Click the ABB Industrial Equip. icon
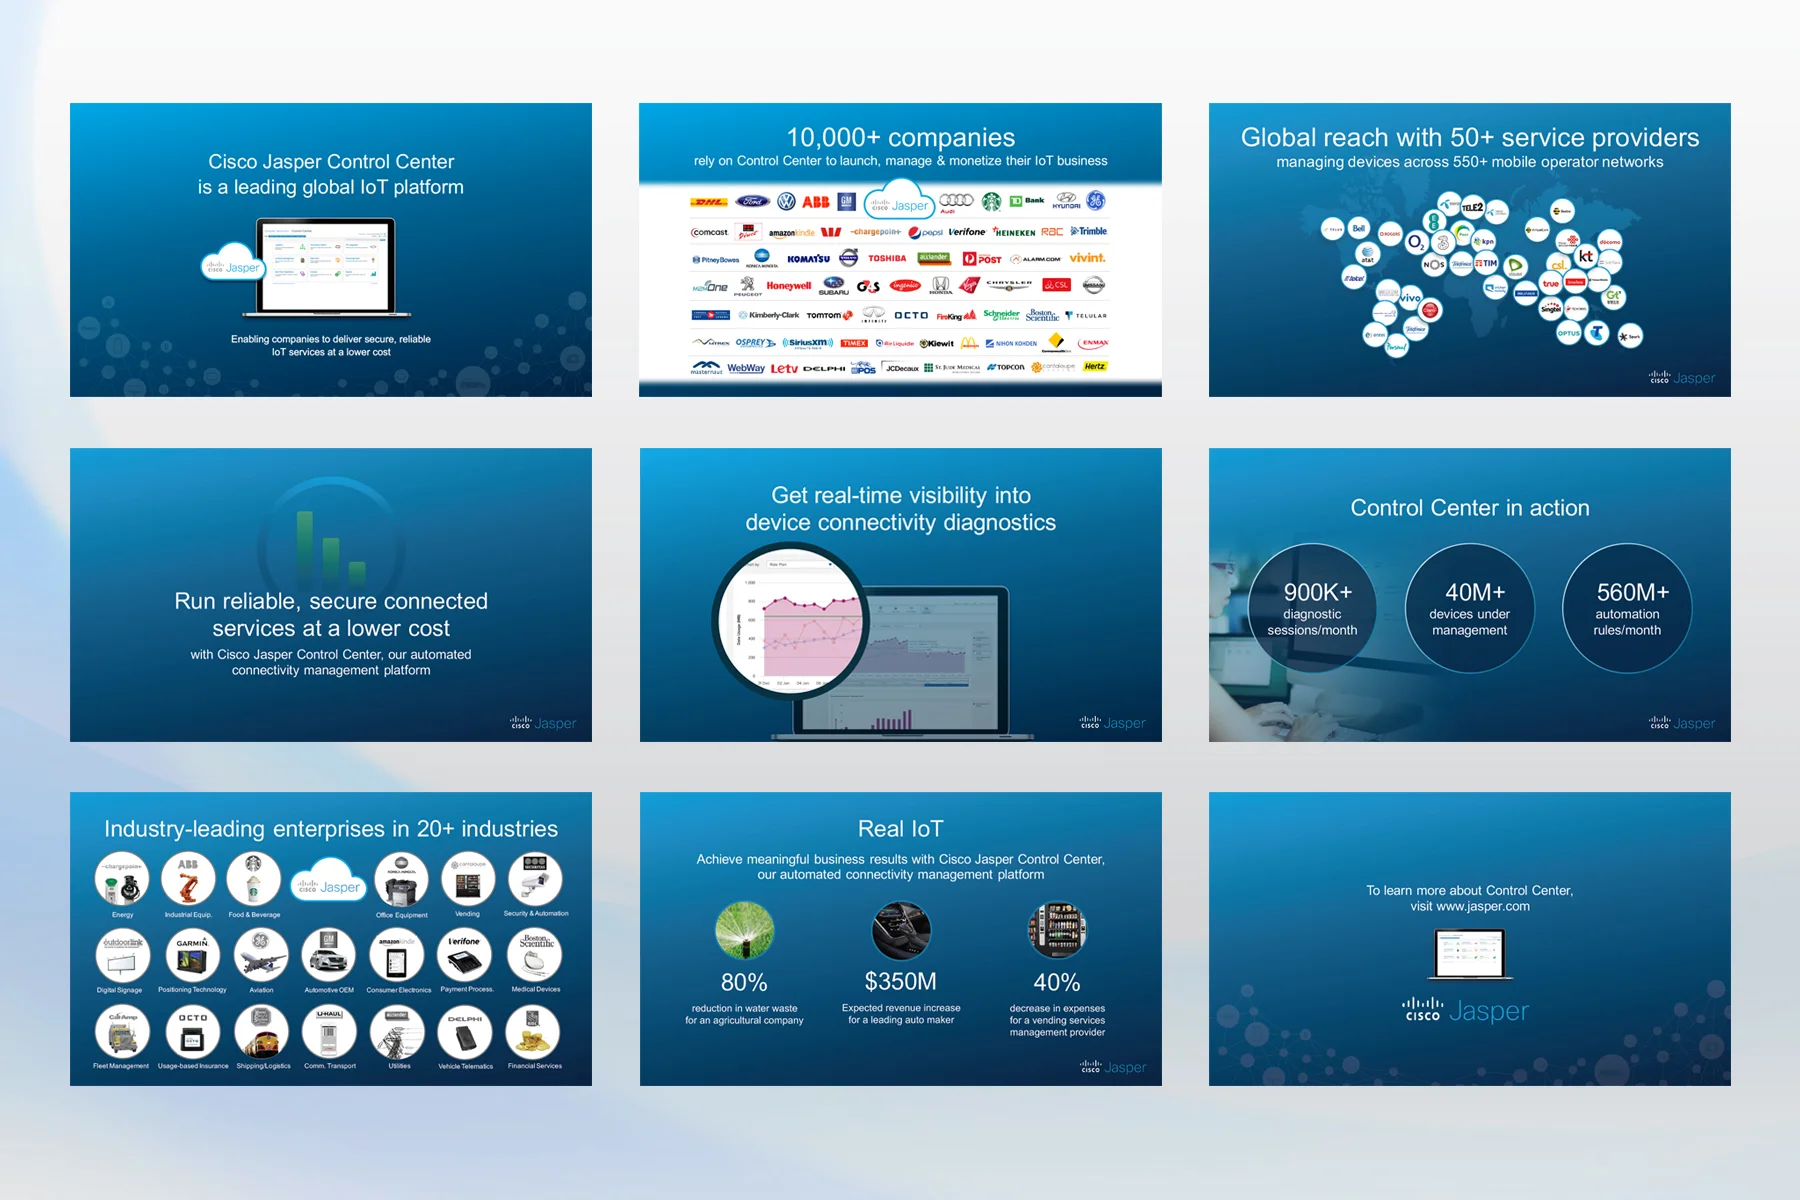The height and width of the screenshot is (1200, 1800). point(190,879)
